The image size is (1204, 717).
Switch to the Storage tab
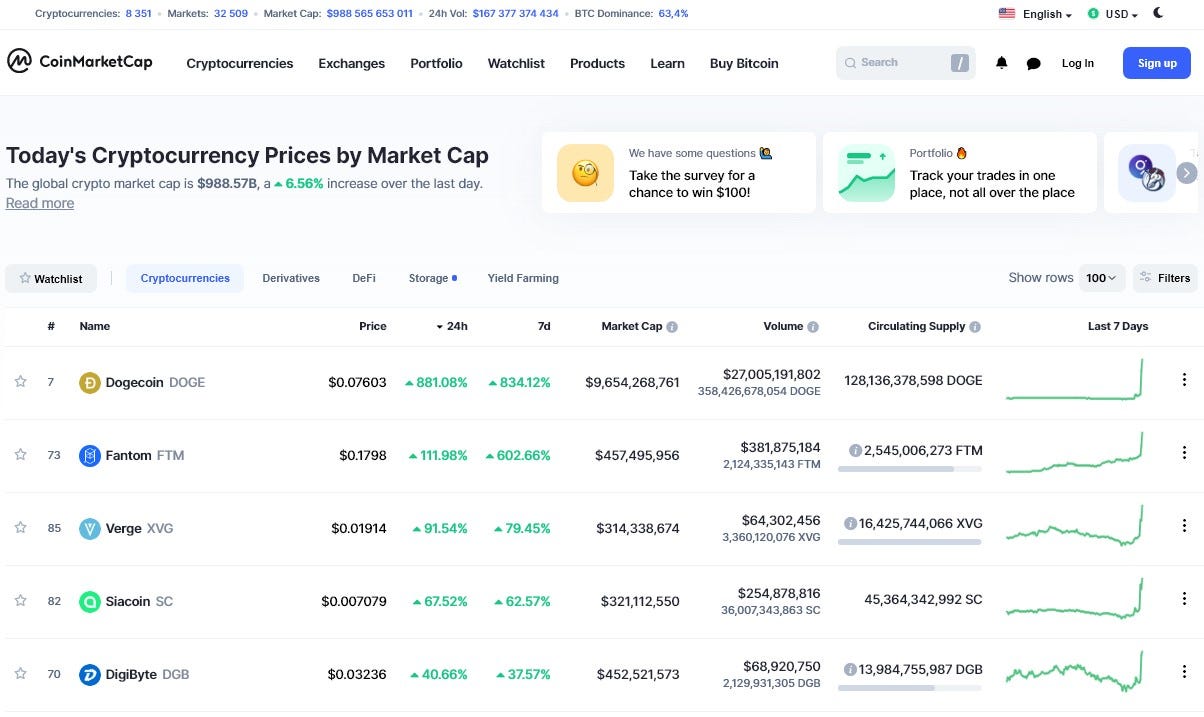coord(432,278)
